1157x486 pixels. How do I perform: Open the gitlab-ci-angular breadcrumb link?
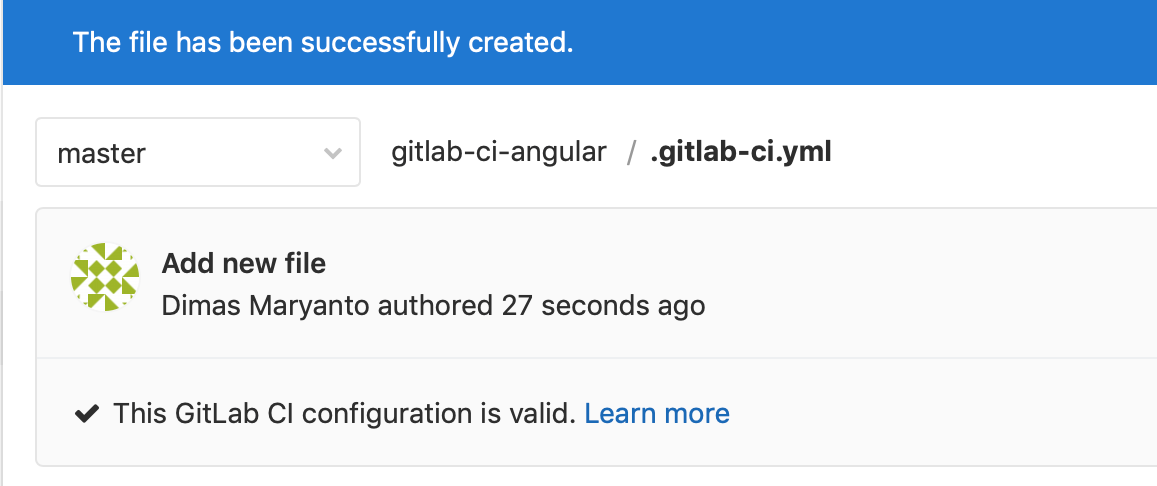click(498, 152)
